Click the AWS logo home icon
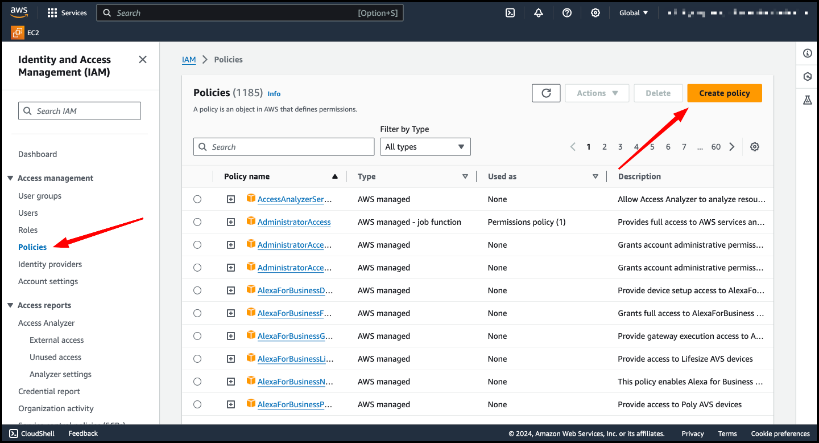The height and width of the screenshot is (443, 819). point(19,12)
